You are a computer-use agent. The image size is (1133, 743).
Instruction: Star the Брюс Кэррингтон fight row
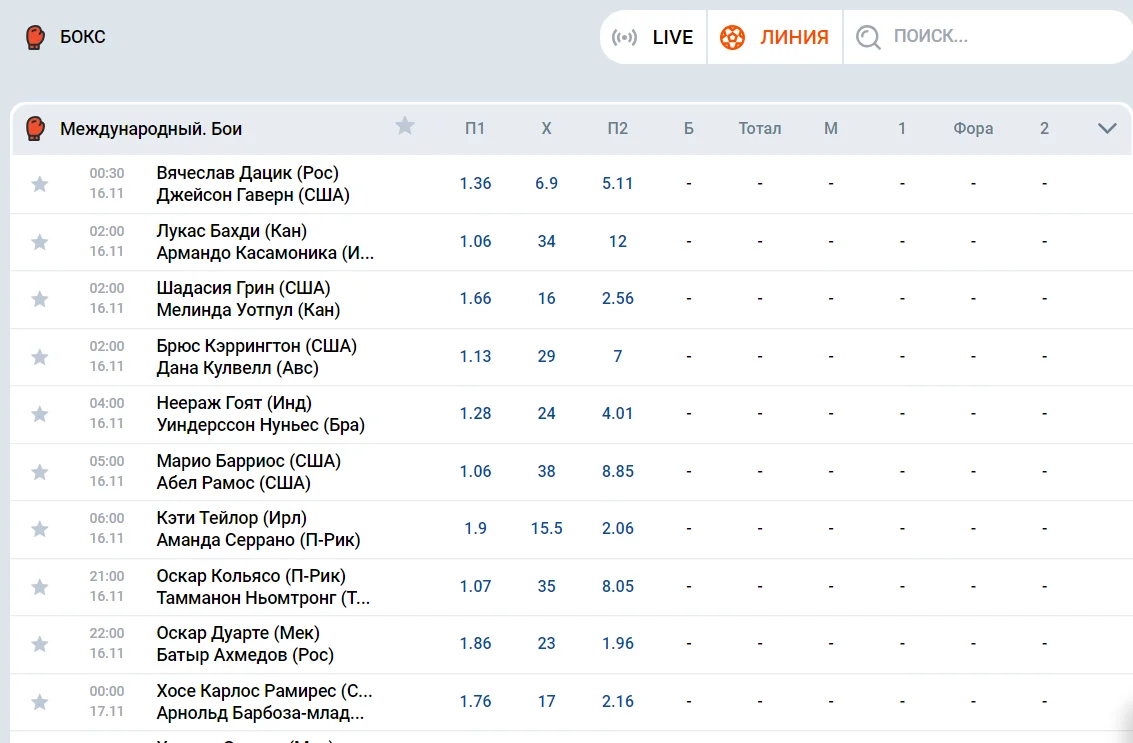(40, 357)
